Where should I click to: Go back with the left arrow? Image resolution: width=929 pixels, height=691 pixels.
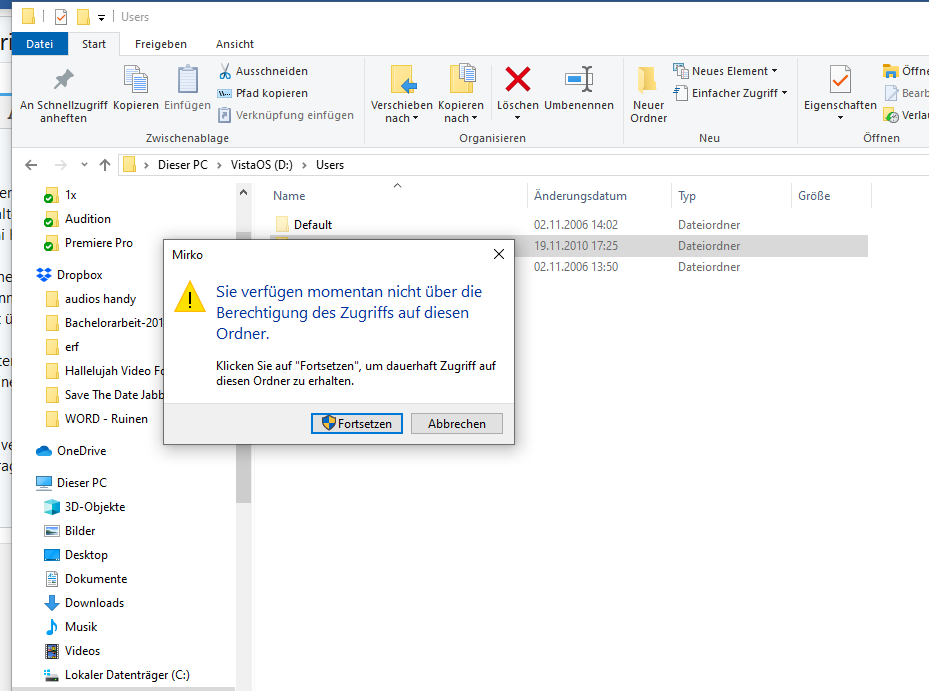point(31,165)
